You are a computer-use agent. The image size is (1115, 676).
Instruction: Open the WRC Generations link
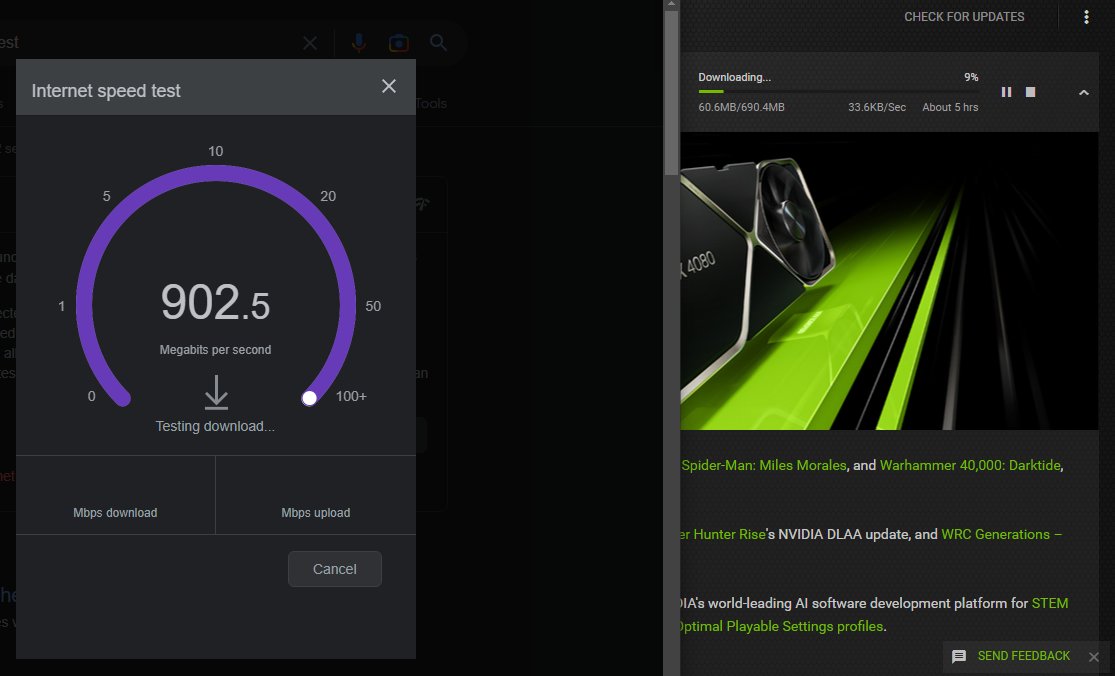[x=1001, y=534]
